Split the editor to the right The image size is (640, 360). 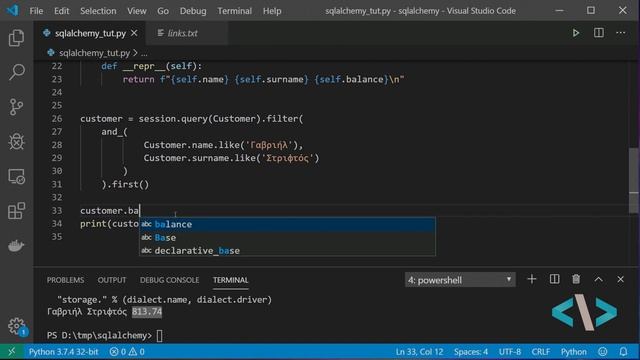click(599, 33)
